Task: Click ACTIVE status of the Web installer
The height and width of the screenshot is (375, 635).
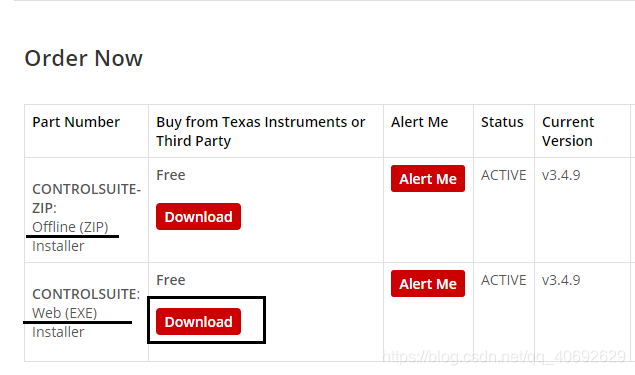Action: (x=503, y=280)
